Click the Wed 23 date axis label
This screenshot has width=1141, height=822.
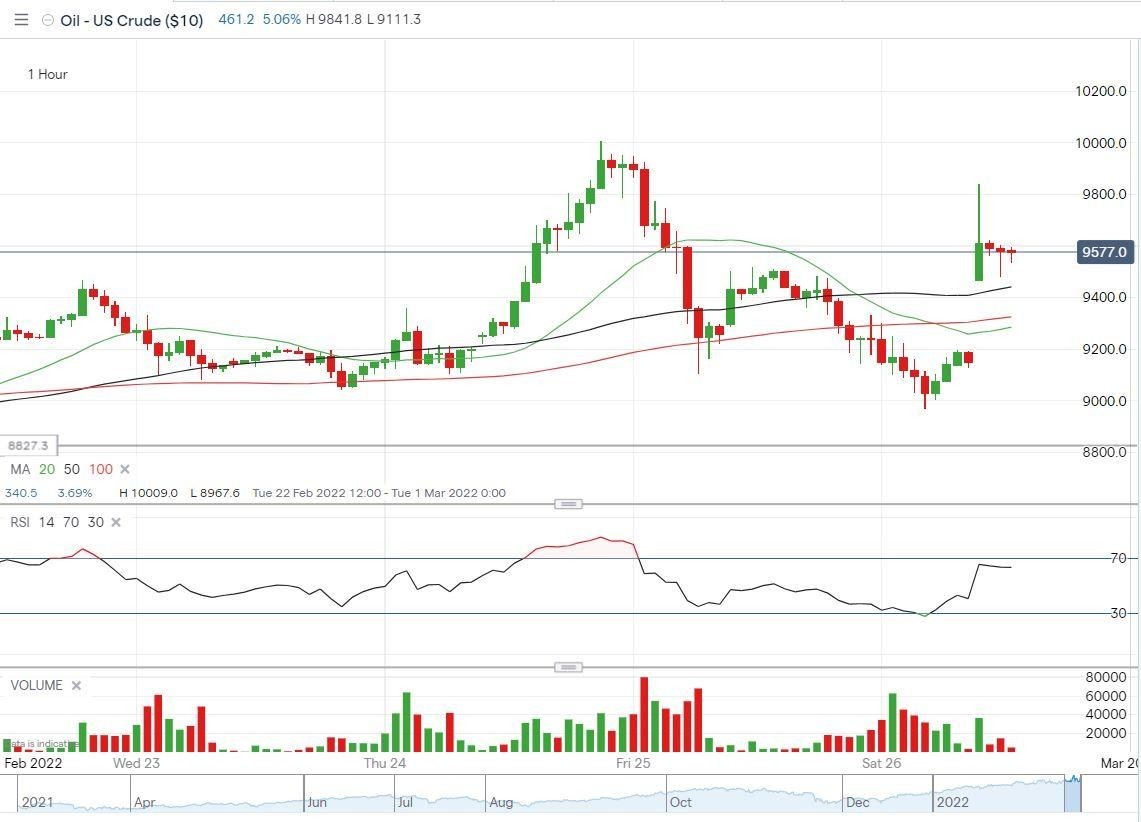[x=136, y=763]
